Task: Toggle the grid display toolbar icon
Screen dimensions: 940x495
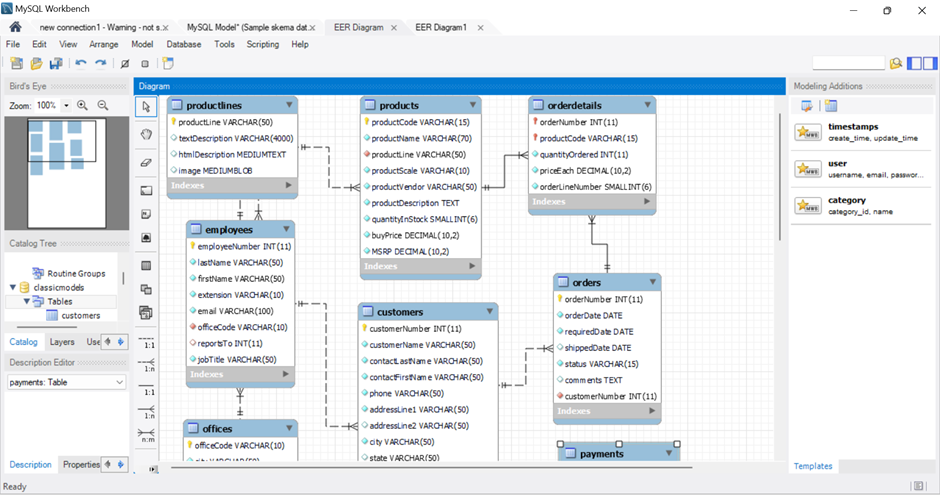Action: (x=125, y=64)
